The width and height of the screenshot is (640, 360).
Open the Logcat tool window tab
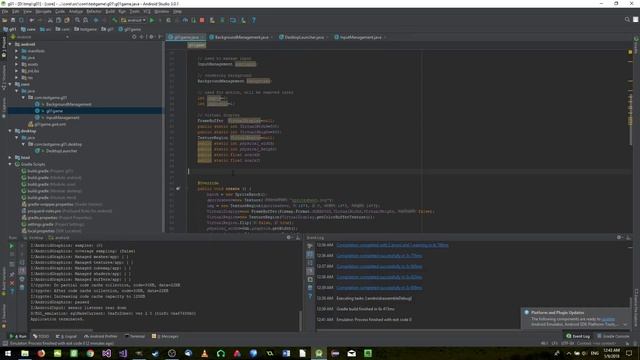click(66, 336)
